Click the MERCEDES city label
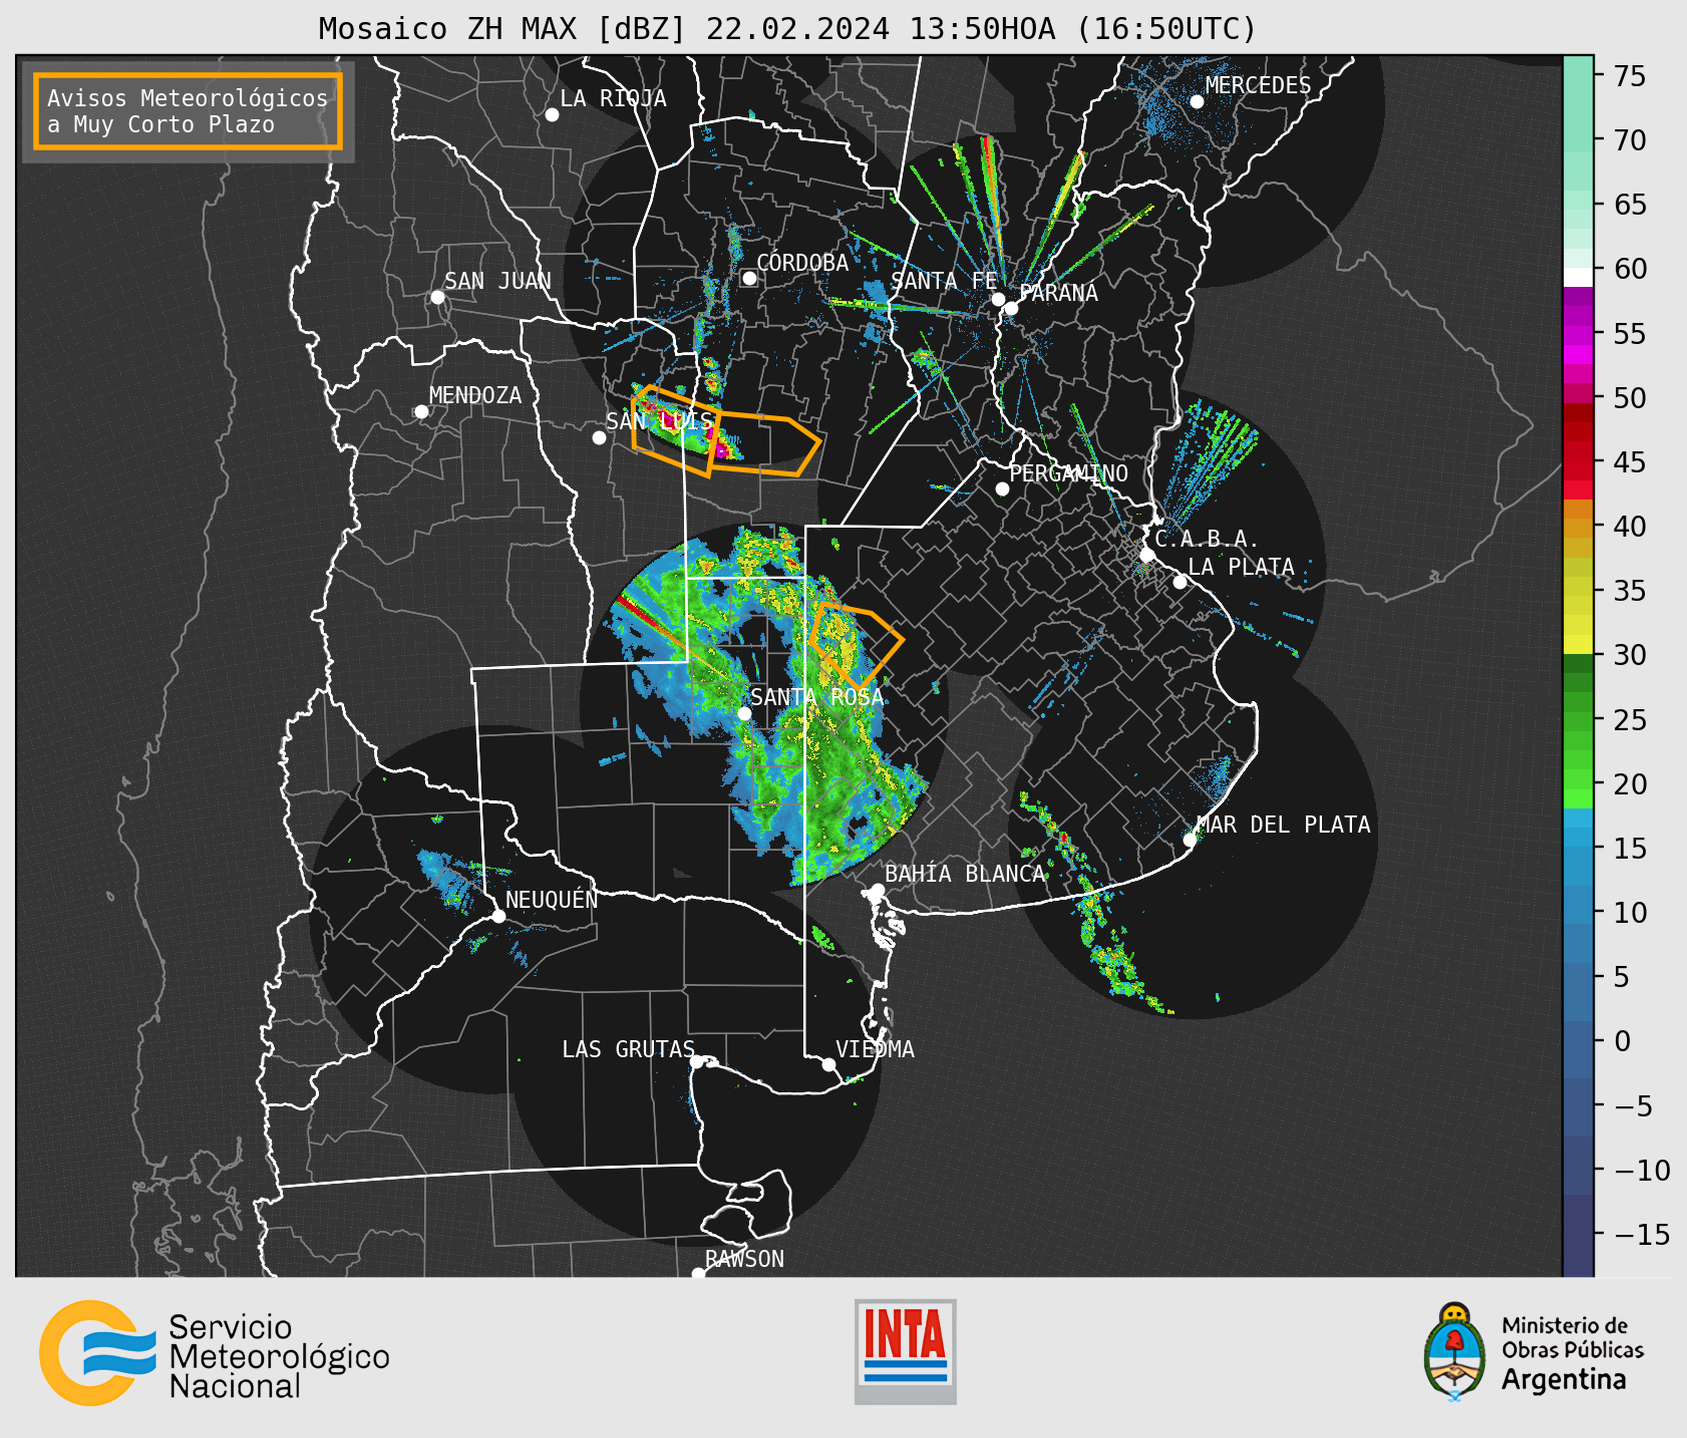Screen dimensions: 1687x1438 (1258, 85)
